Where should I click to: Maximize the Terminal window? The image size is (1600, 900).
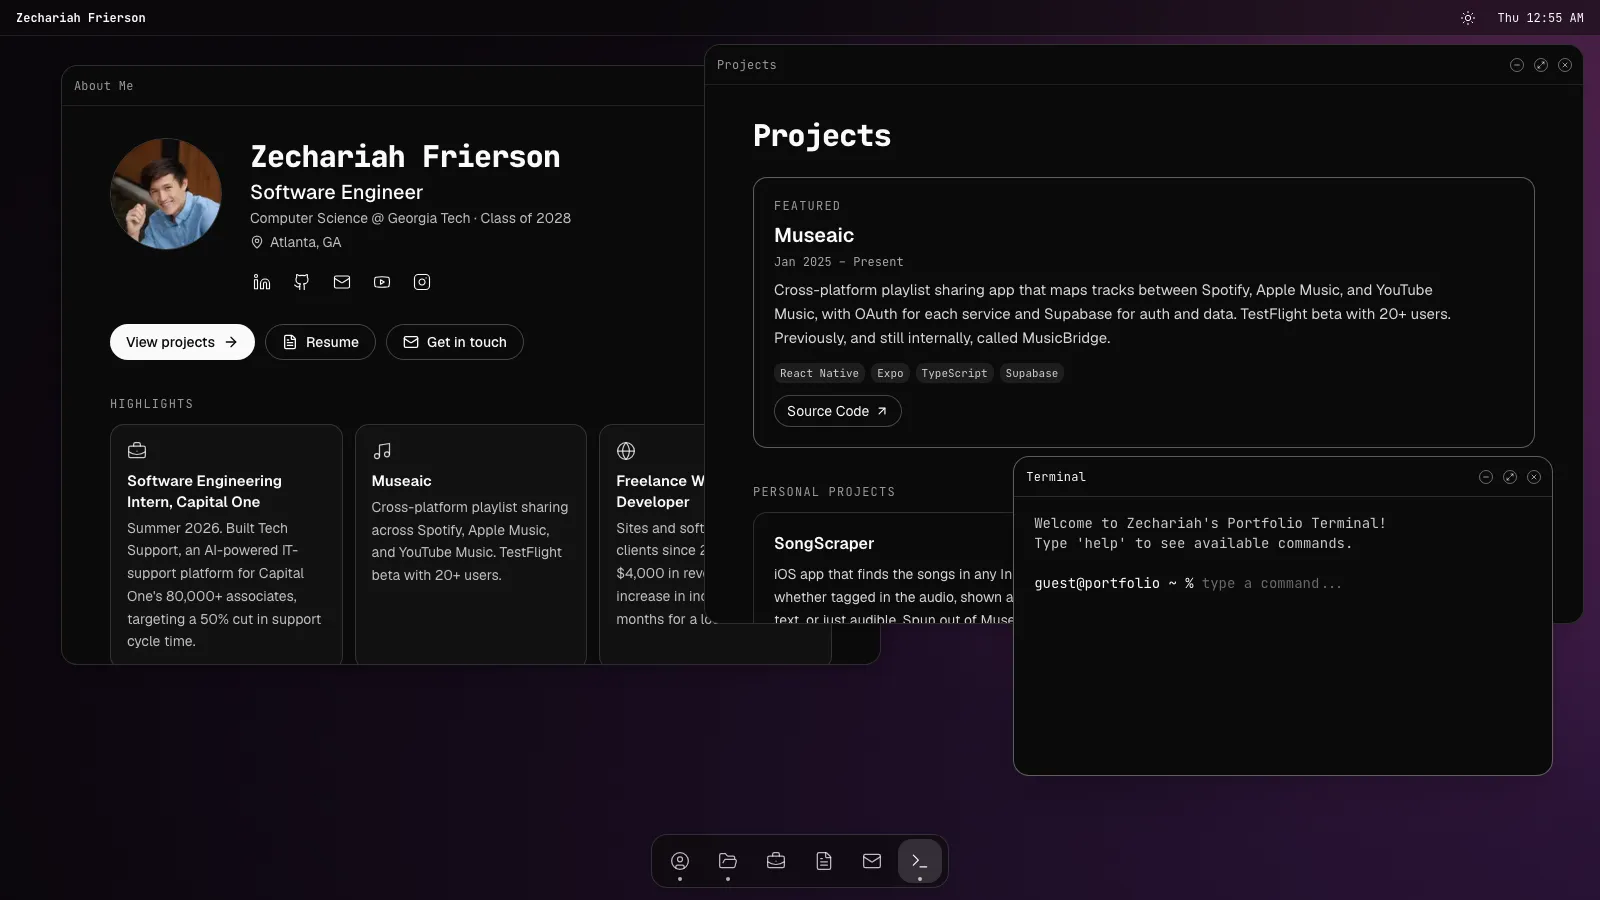(x=1510, y=477)
